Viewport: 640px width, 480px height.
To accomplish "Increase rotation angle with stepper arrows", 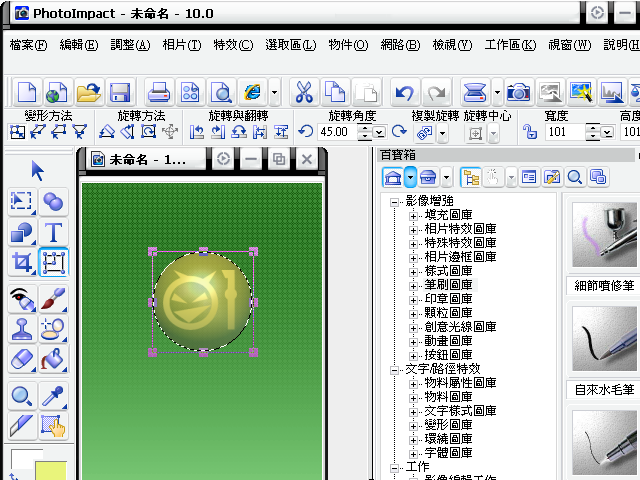I will pos(365,128).
